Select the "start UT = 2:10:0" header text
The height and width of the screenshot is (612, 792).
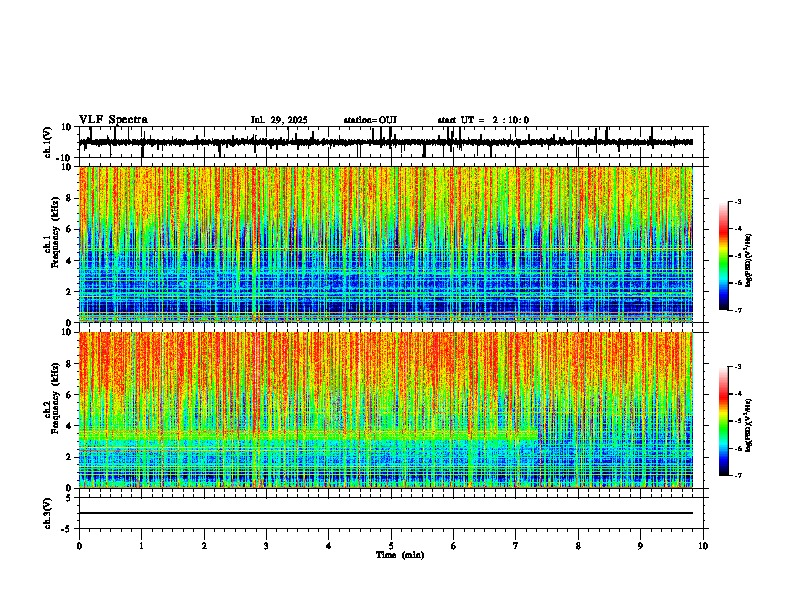[483, 120]
